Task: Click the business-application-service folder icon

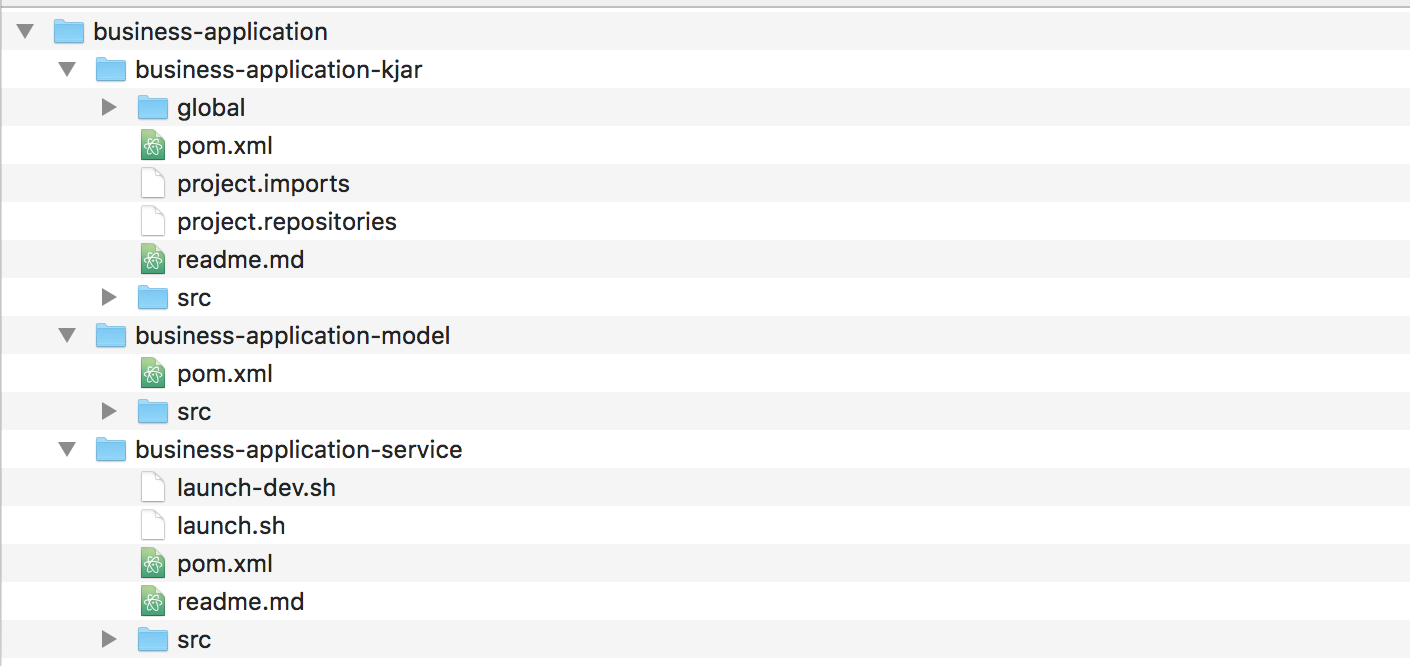Action: (110, 450)
